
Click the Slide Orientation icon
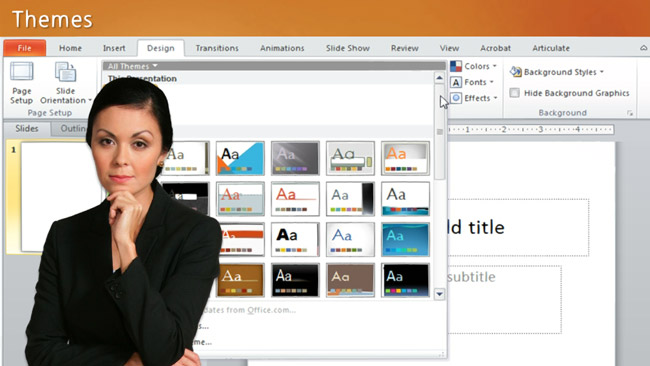tap(65, 72)
